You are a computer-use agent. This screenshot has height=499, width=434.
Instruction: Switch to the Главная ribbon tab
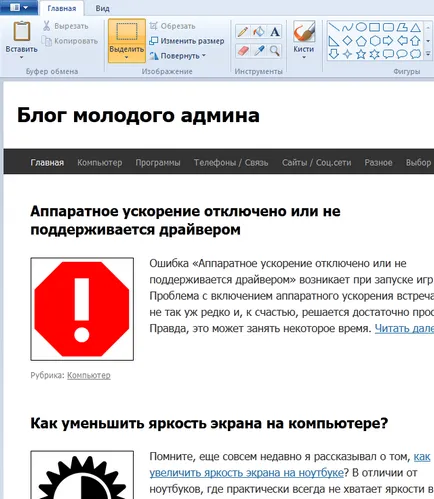tap(62, 8)
